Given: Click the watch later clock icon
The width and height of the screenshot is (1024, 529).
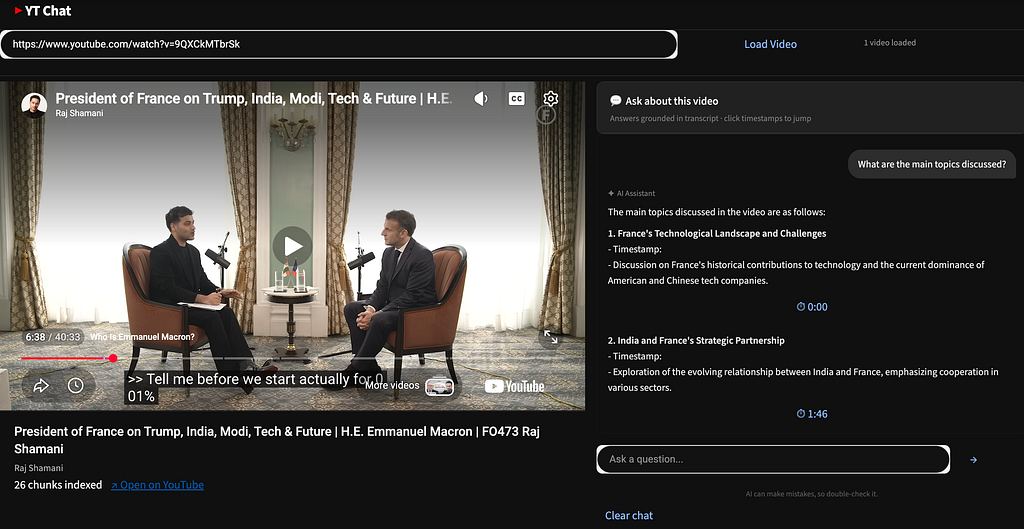Looking at the screenshot, I should [76, 385].
